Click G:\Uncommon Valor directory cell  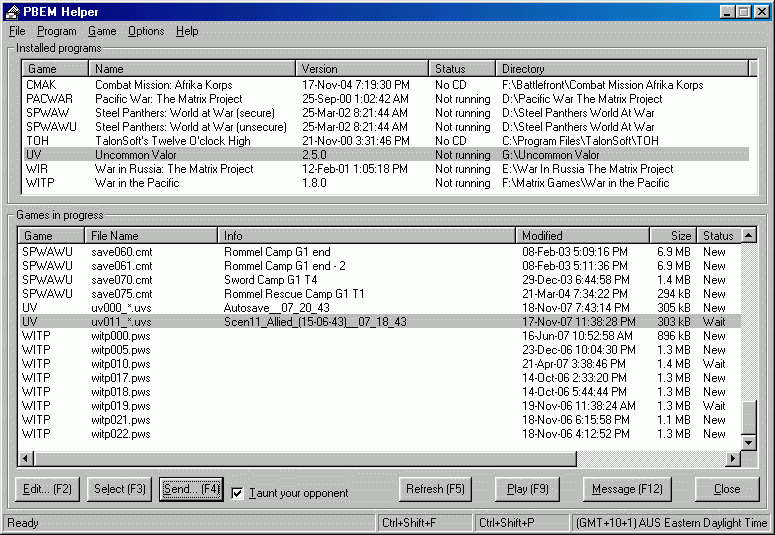pyautogui.click(x=551, y=155)
